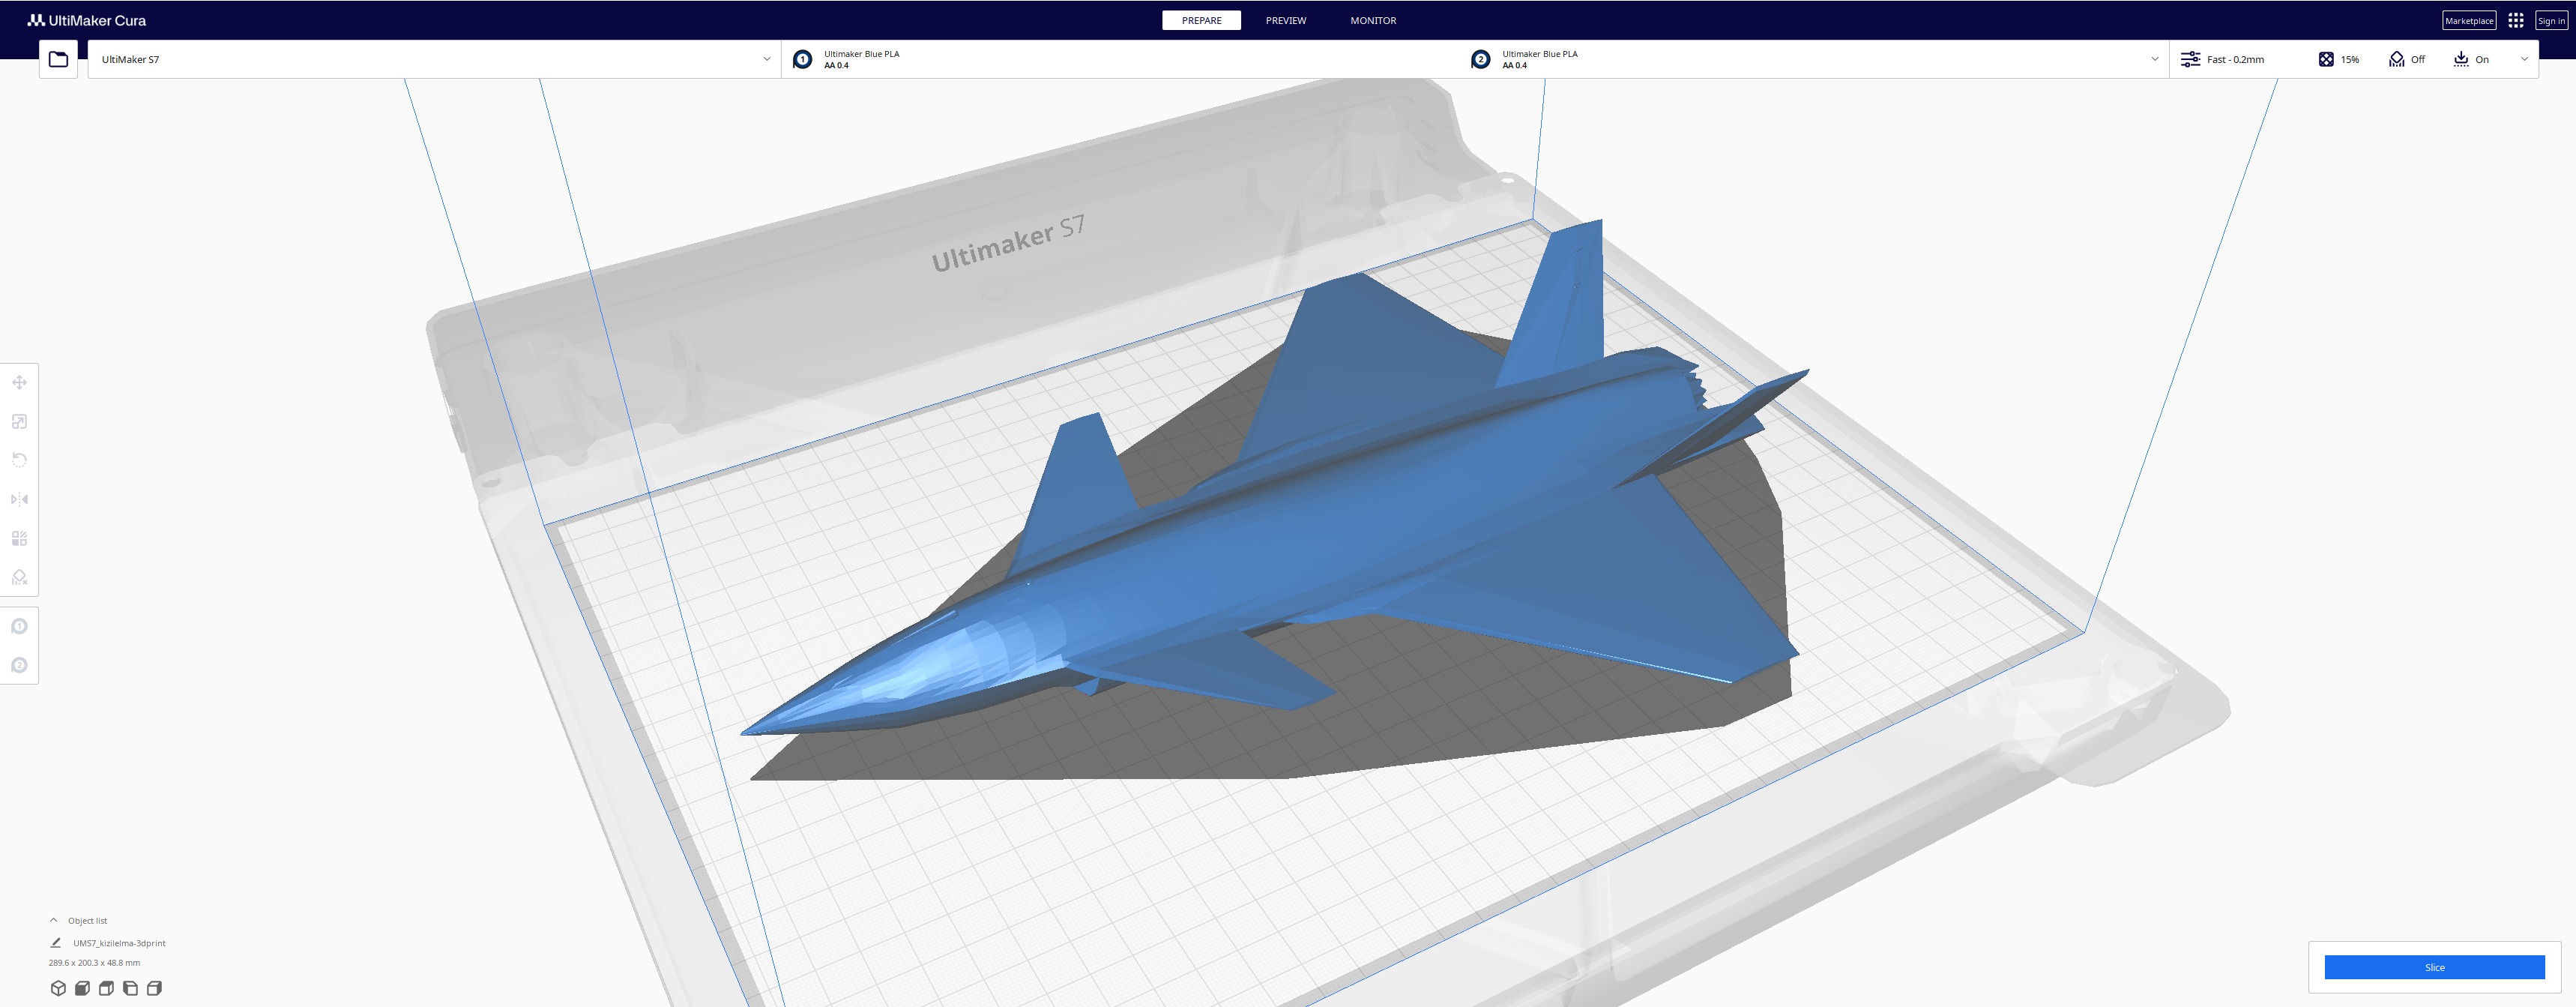Select the Mirror tool

pyautogui.click(x=19, y=499)
